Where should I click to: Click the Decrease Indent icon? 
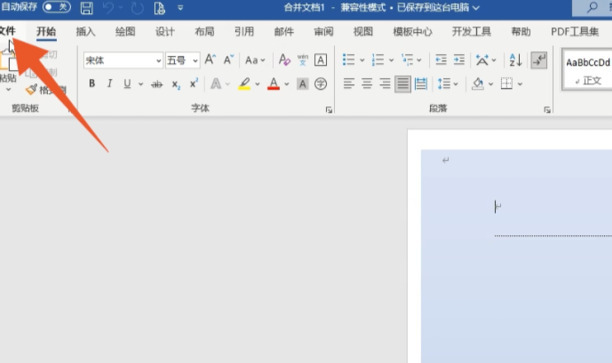(441, 60)
